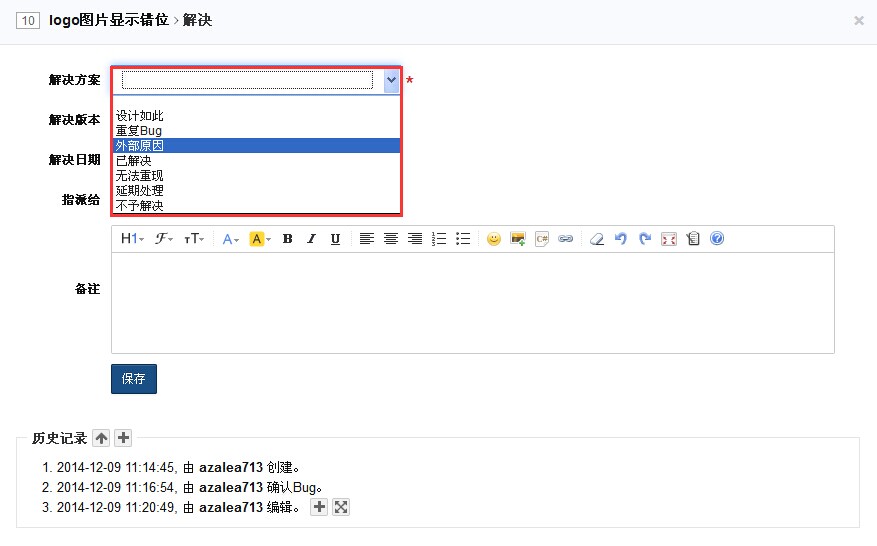Center align text in editor

(x=390, y=239)
